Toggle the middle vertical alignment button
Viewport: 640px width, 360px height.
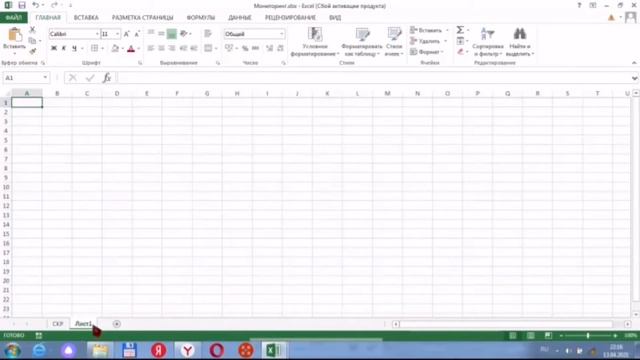[x=161, y=33]
